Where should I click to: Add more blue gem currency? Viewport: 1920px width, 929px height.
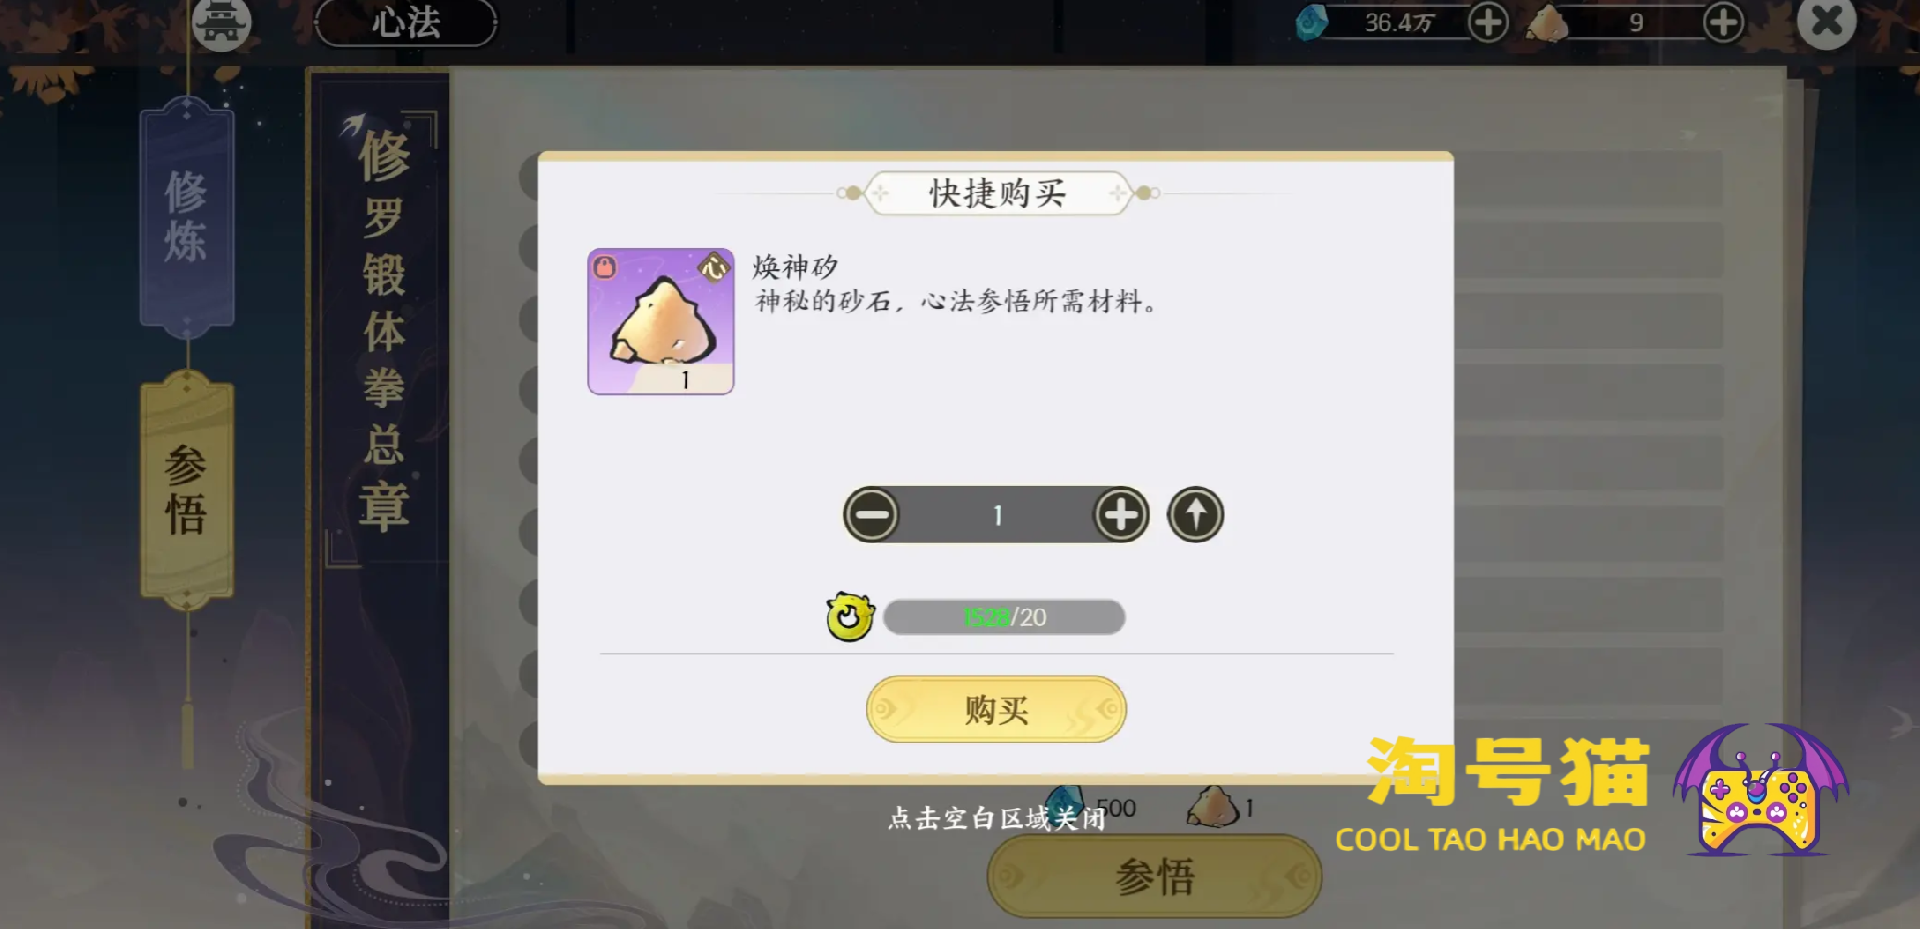tap(1488, 22)
